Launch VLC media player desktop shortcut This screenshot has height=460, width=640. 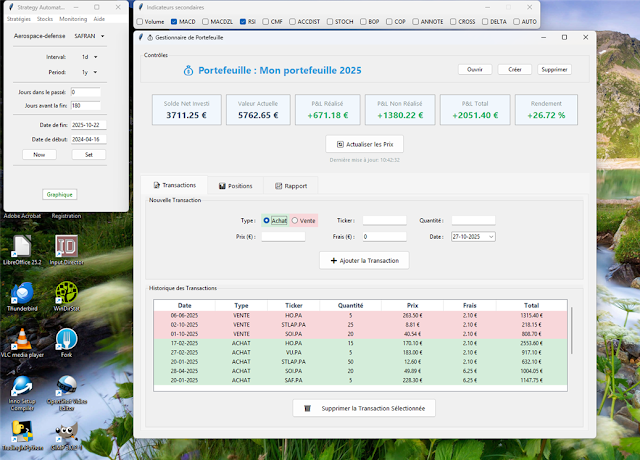22,338
